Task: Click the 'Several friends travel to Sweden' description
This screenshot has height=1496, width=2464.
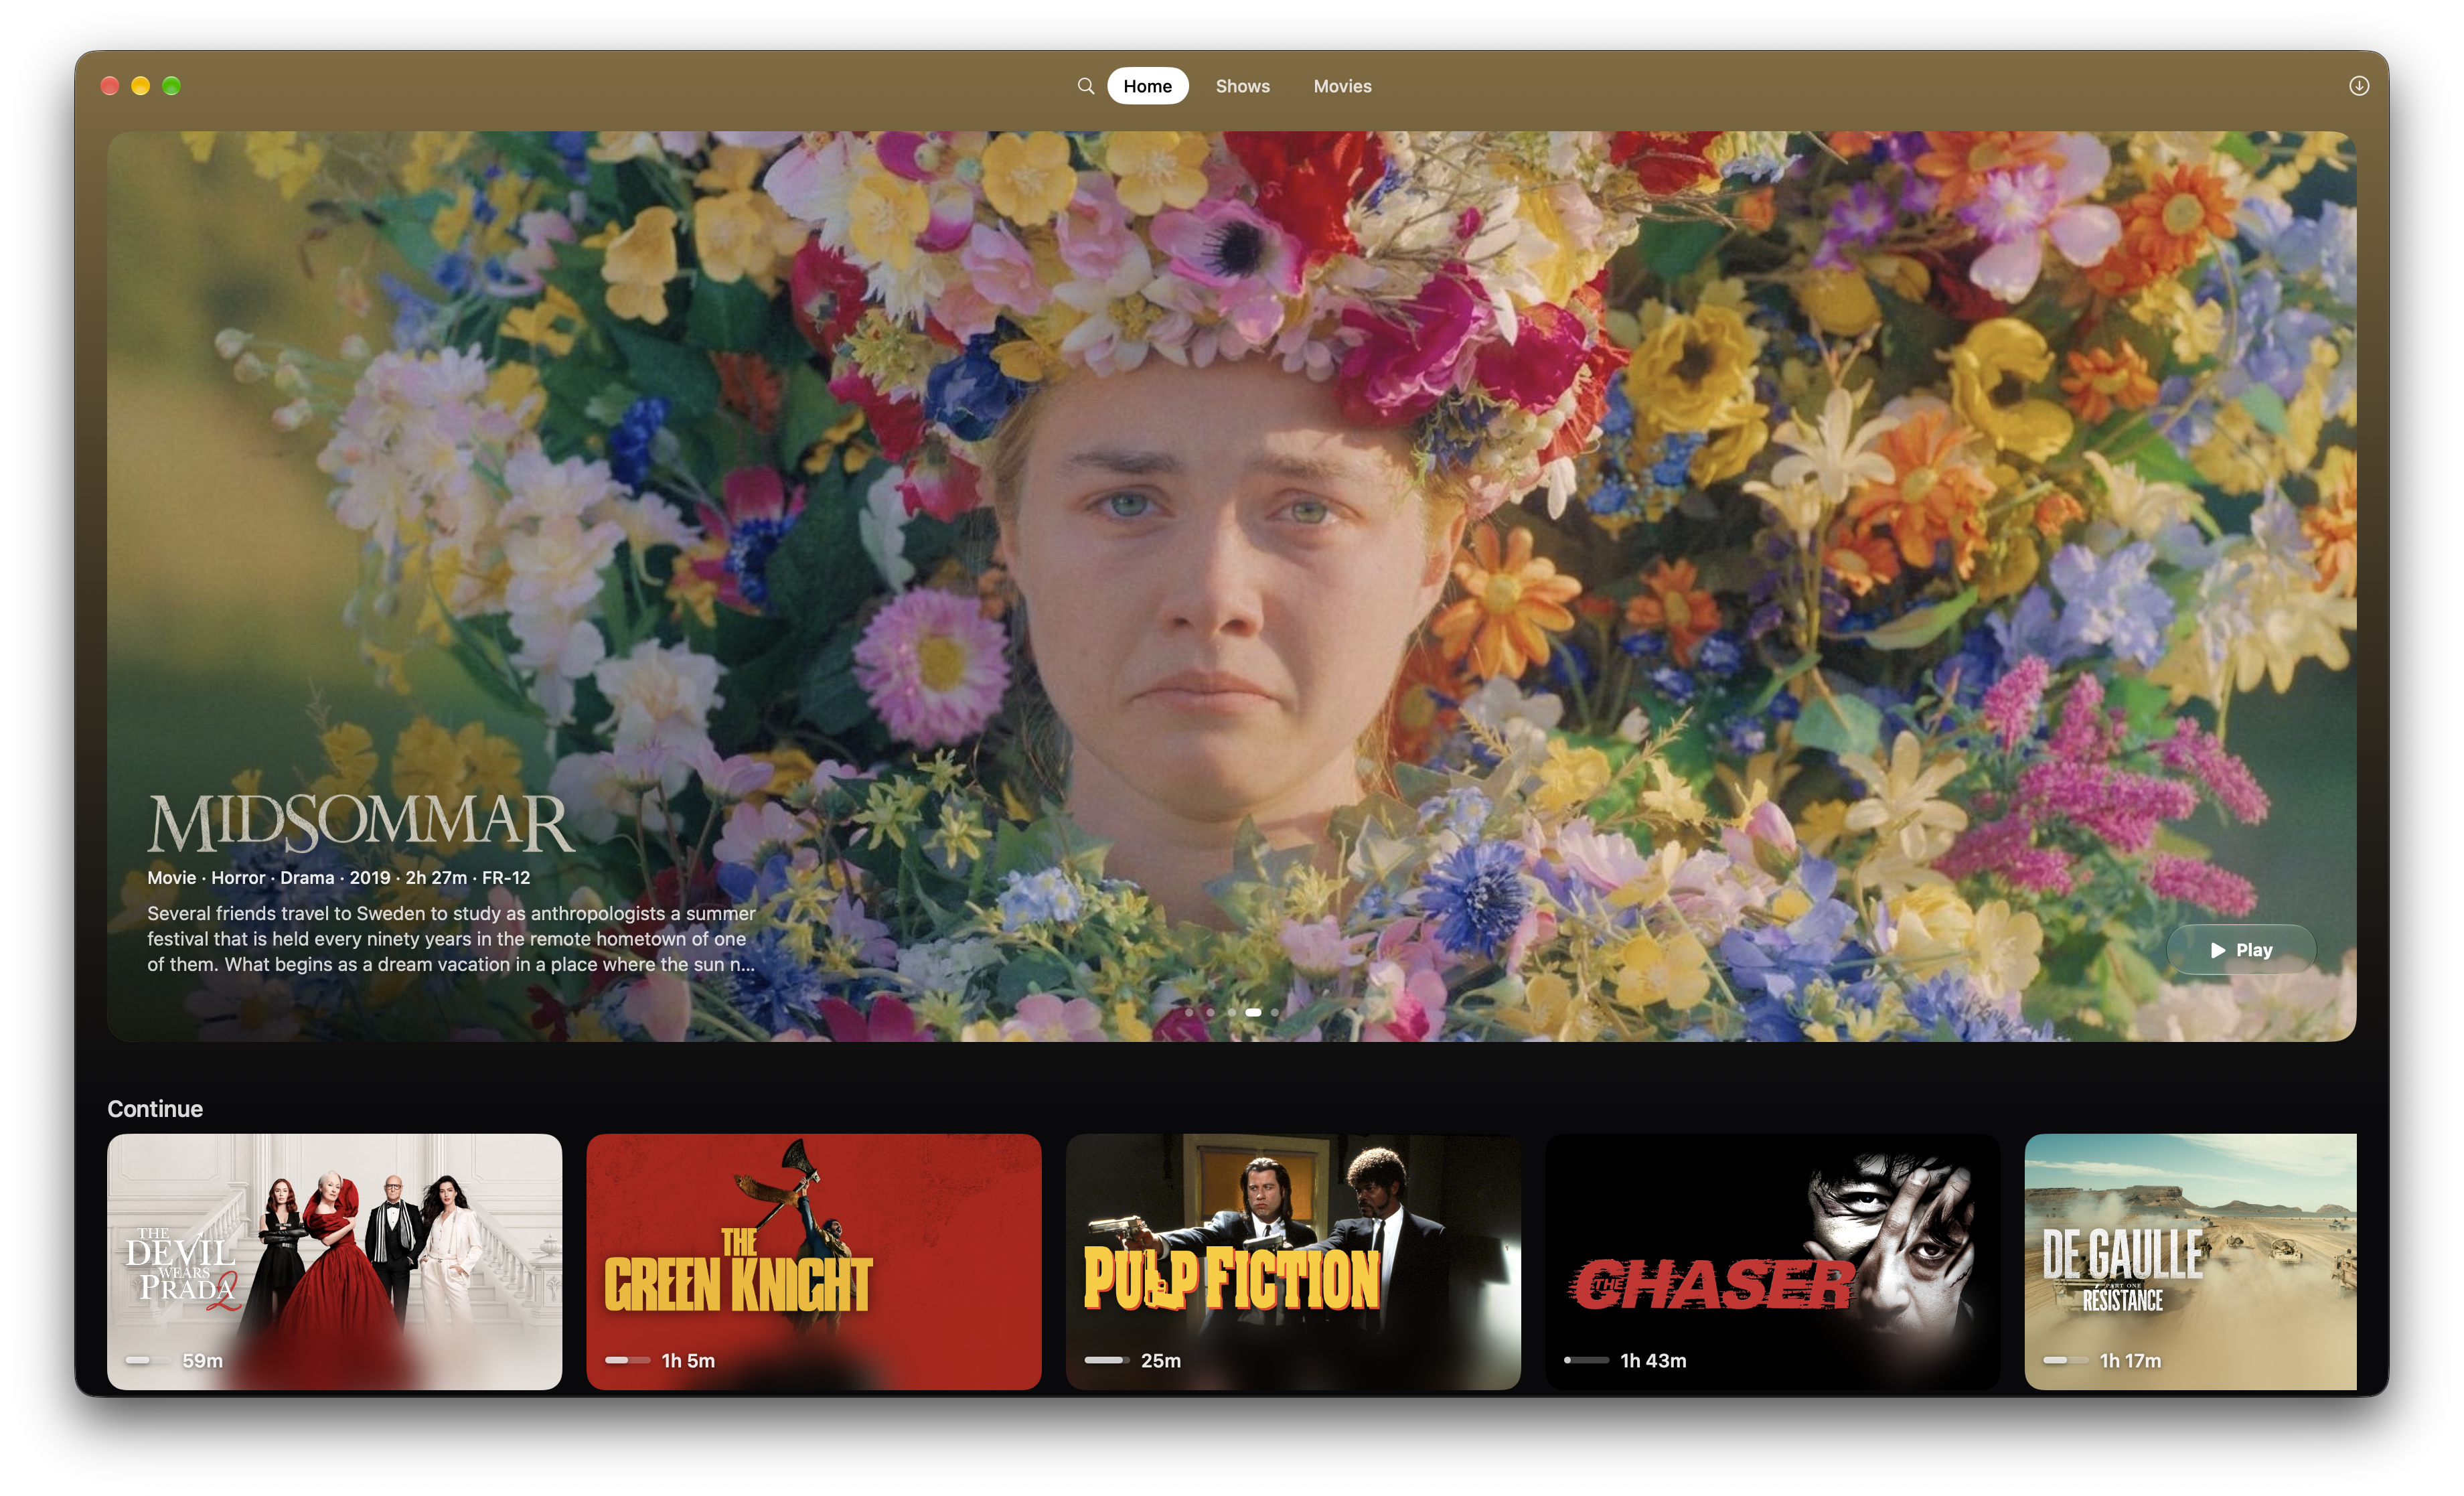Action: (451, 938)
